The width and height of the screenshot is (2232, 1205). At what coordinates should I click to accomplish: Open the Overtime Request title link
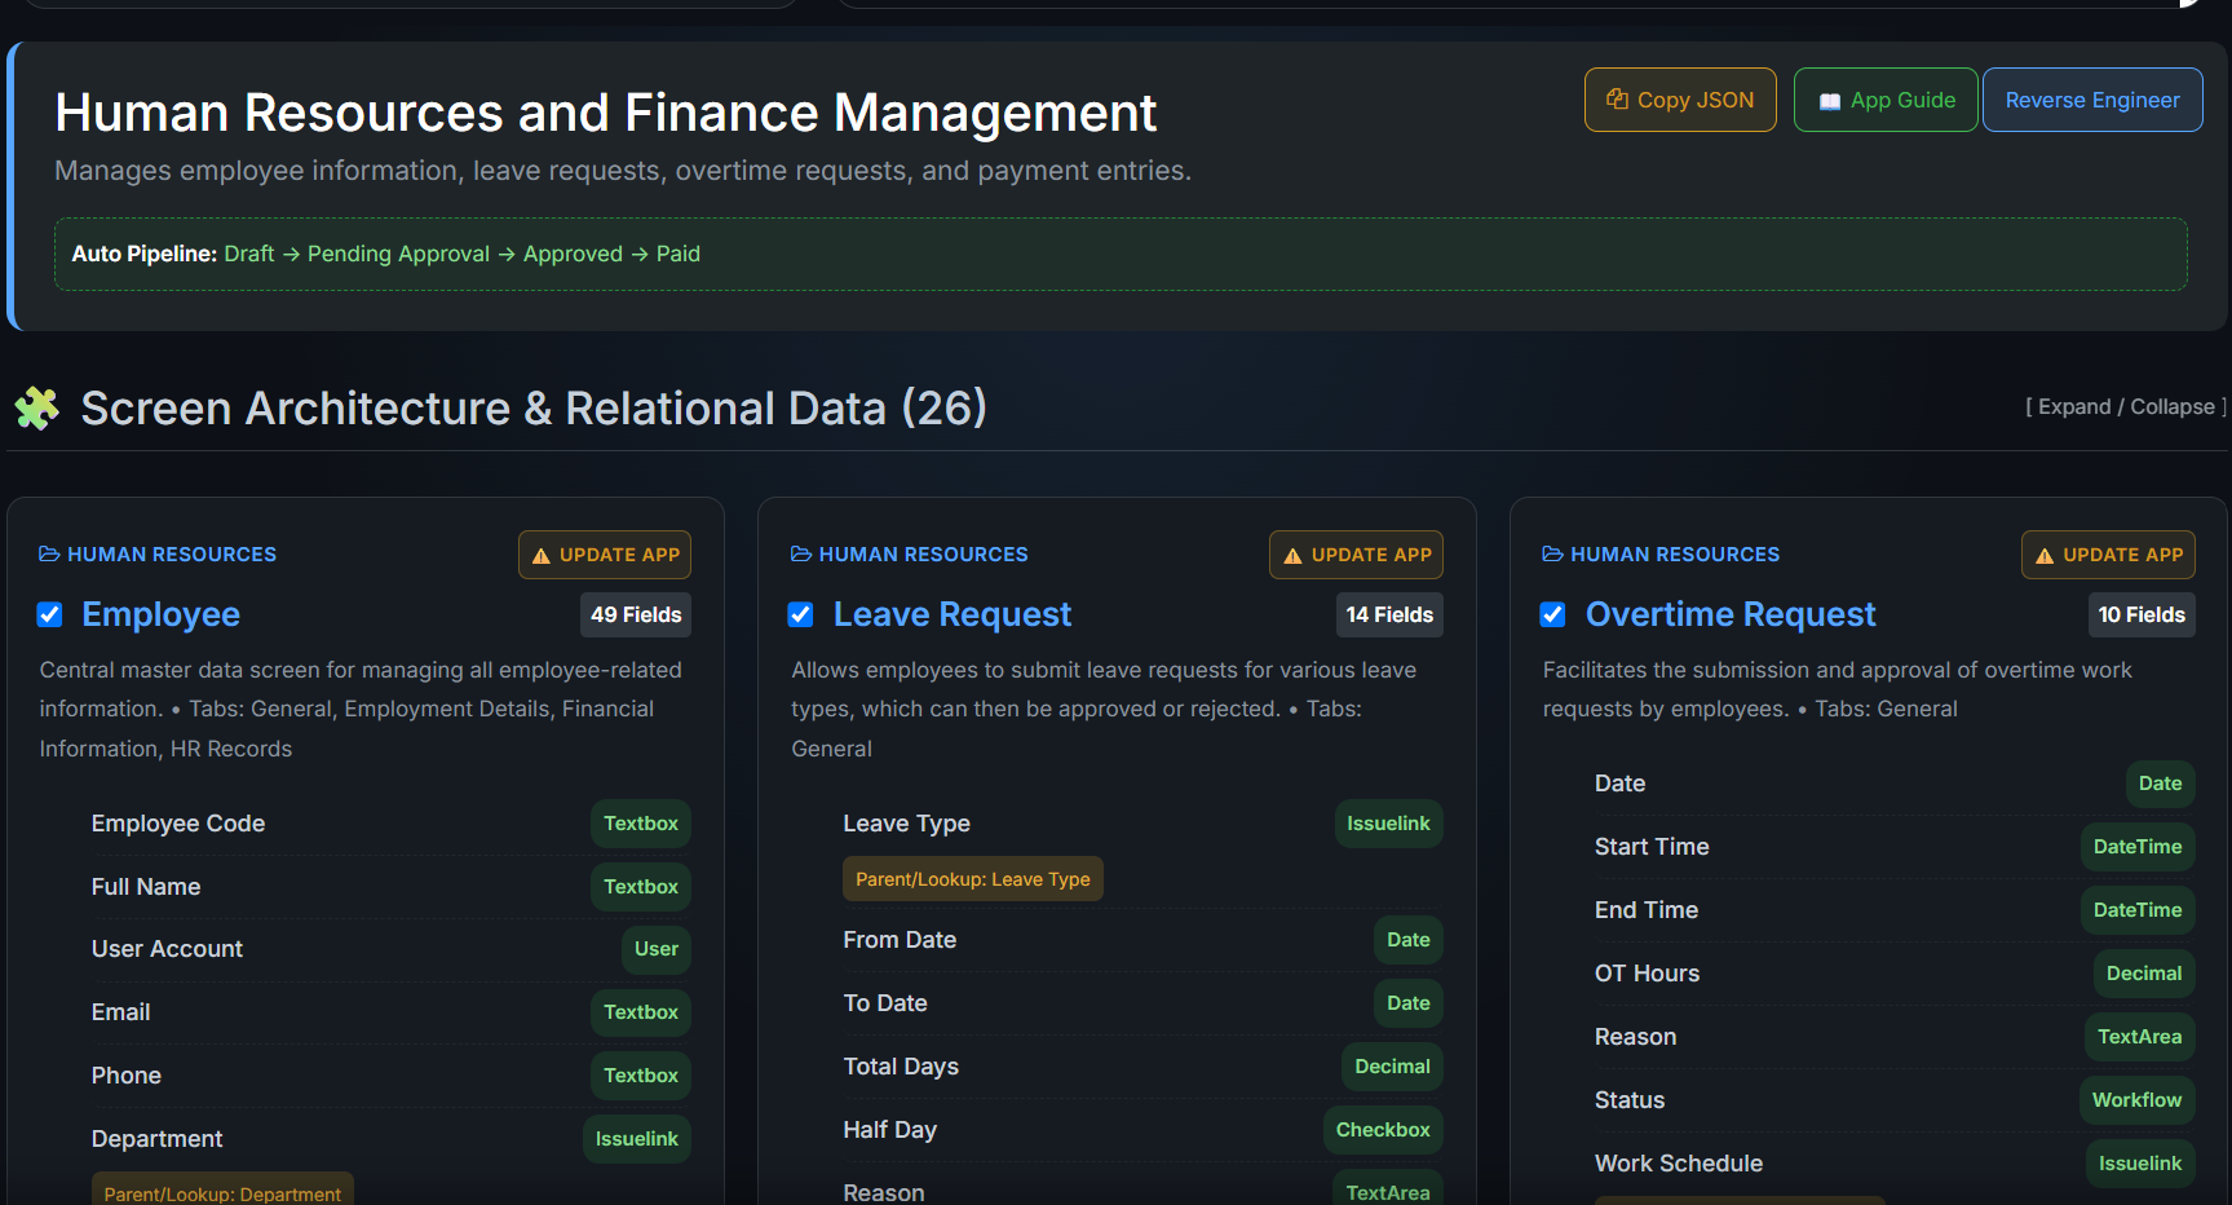pos(1730,614)
